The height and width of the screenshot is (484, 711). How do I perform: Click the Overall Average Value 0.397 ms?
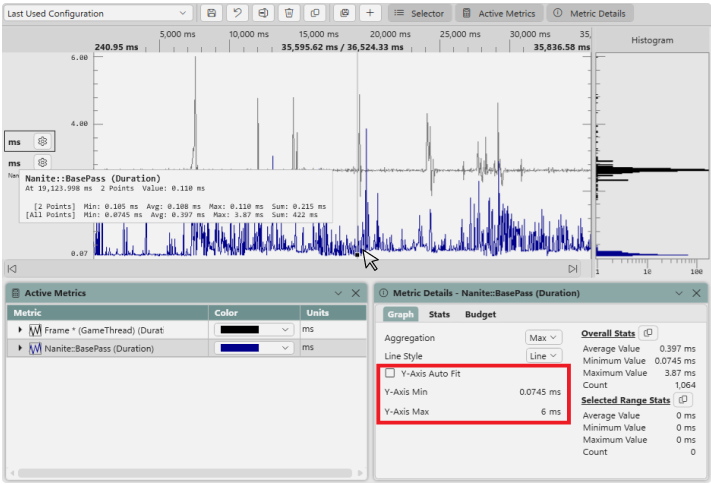[677, 348]
